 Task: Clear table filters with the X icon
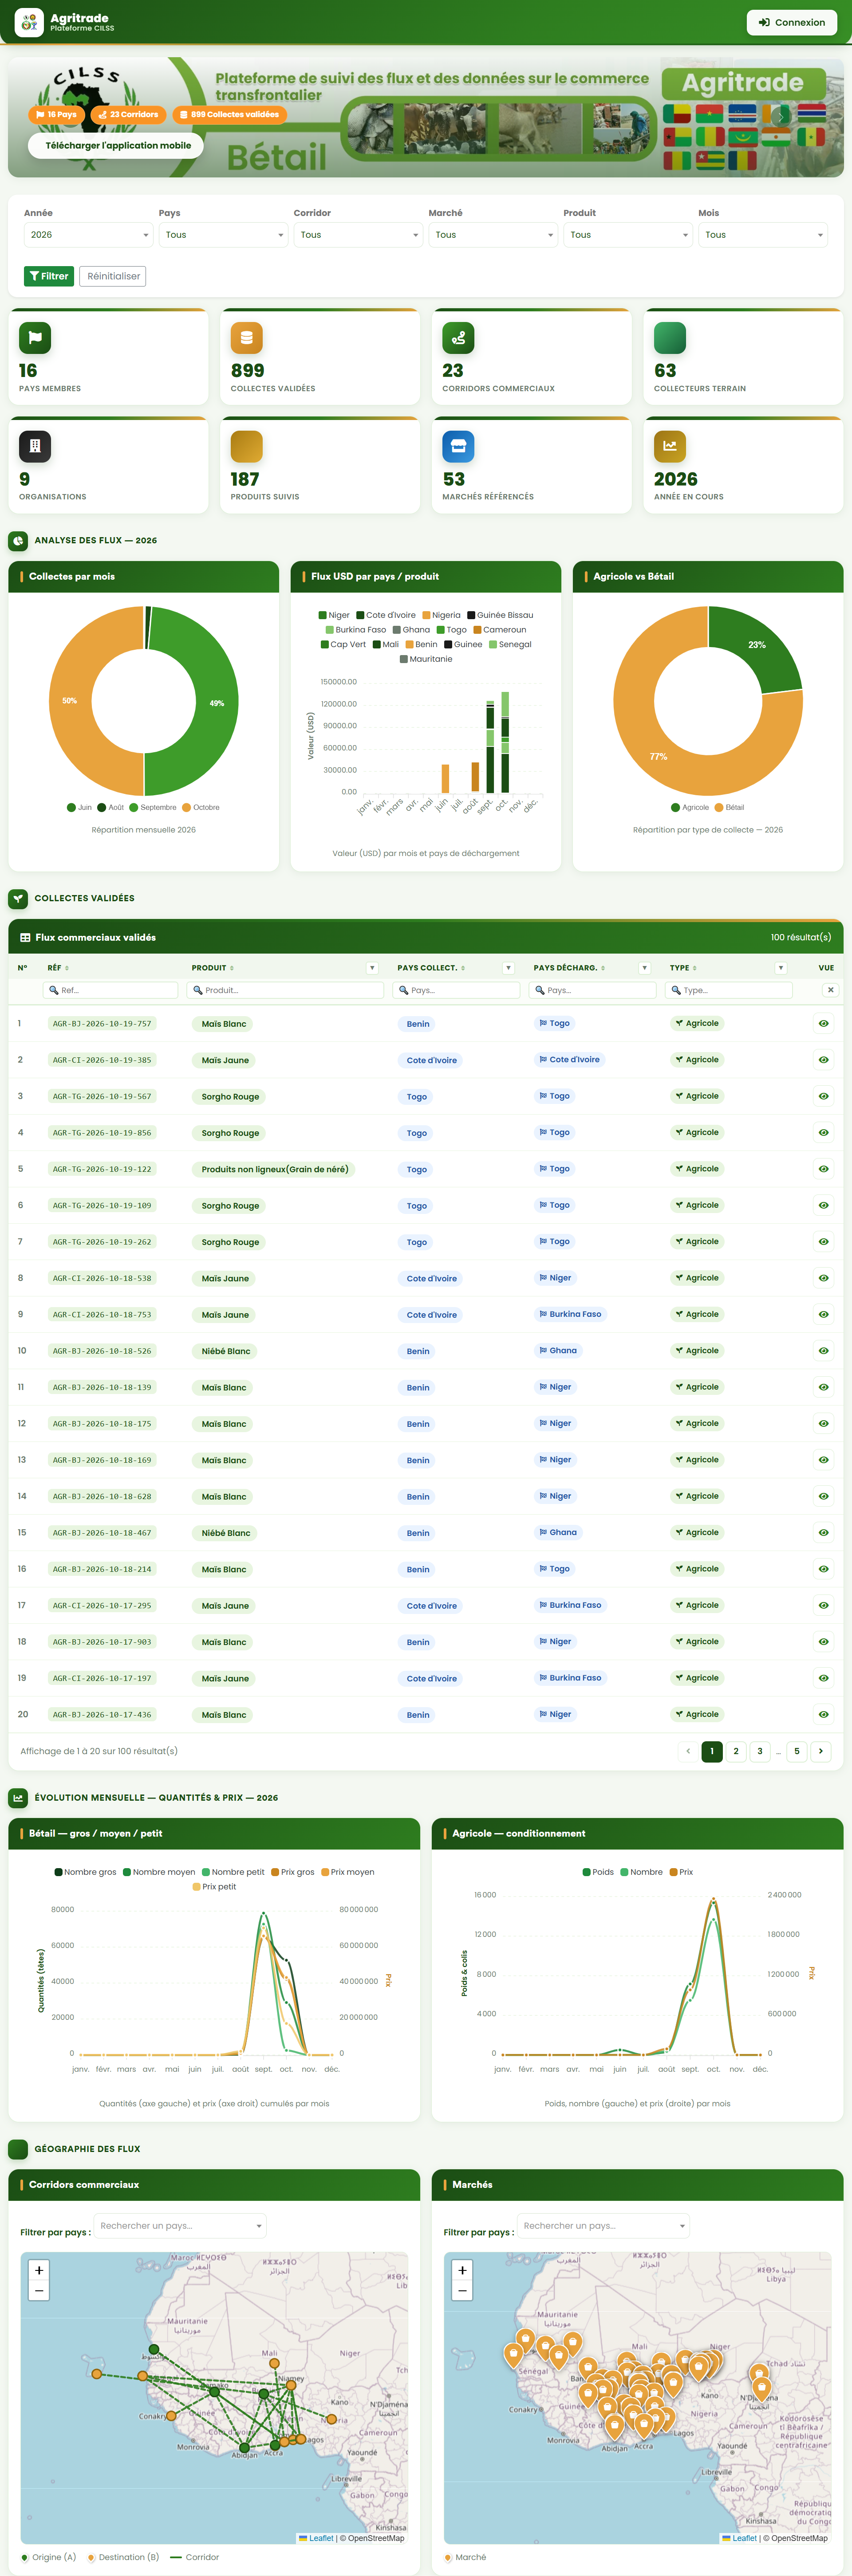830,990
